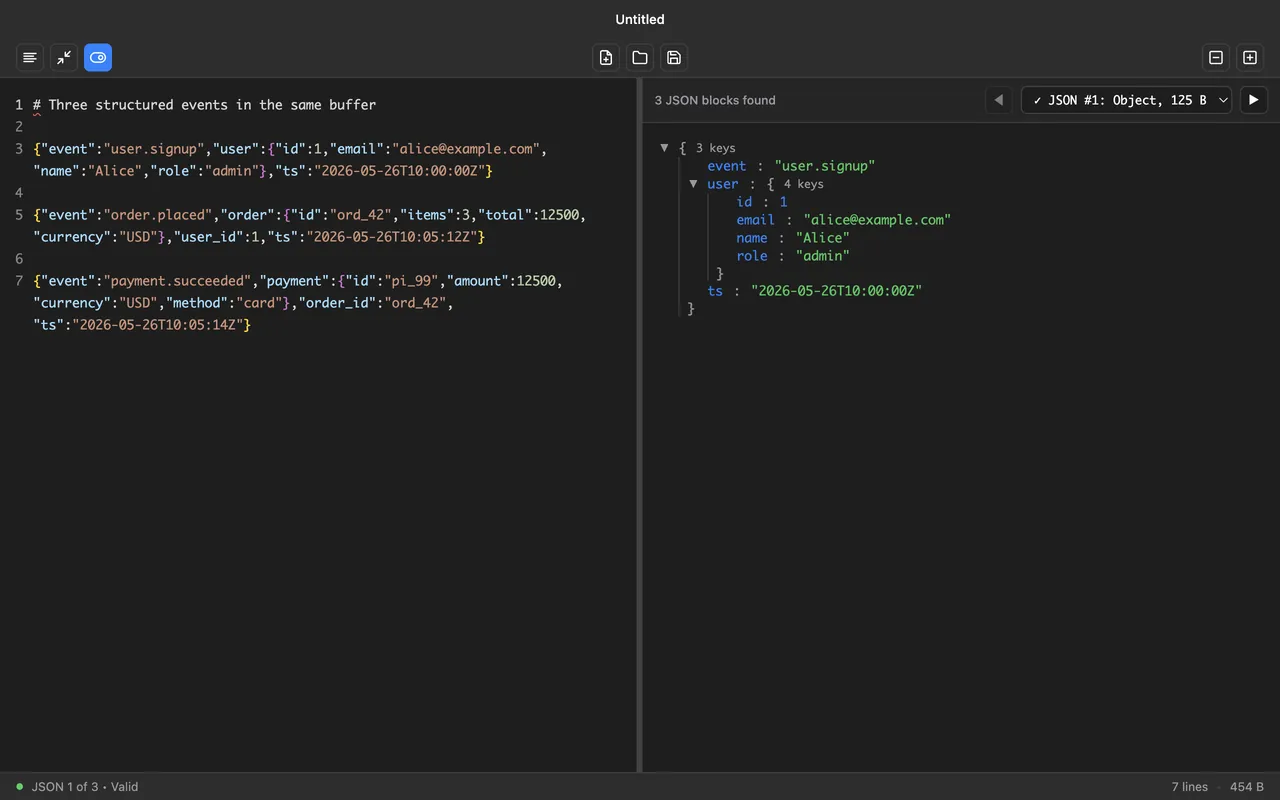The width and height of the screenshot is (1280, 800).
Task: Select the role key in the tree
Action: tap(752, 256)
